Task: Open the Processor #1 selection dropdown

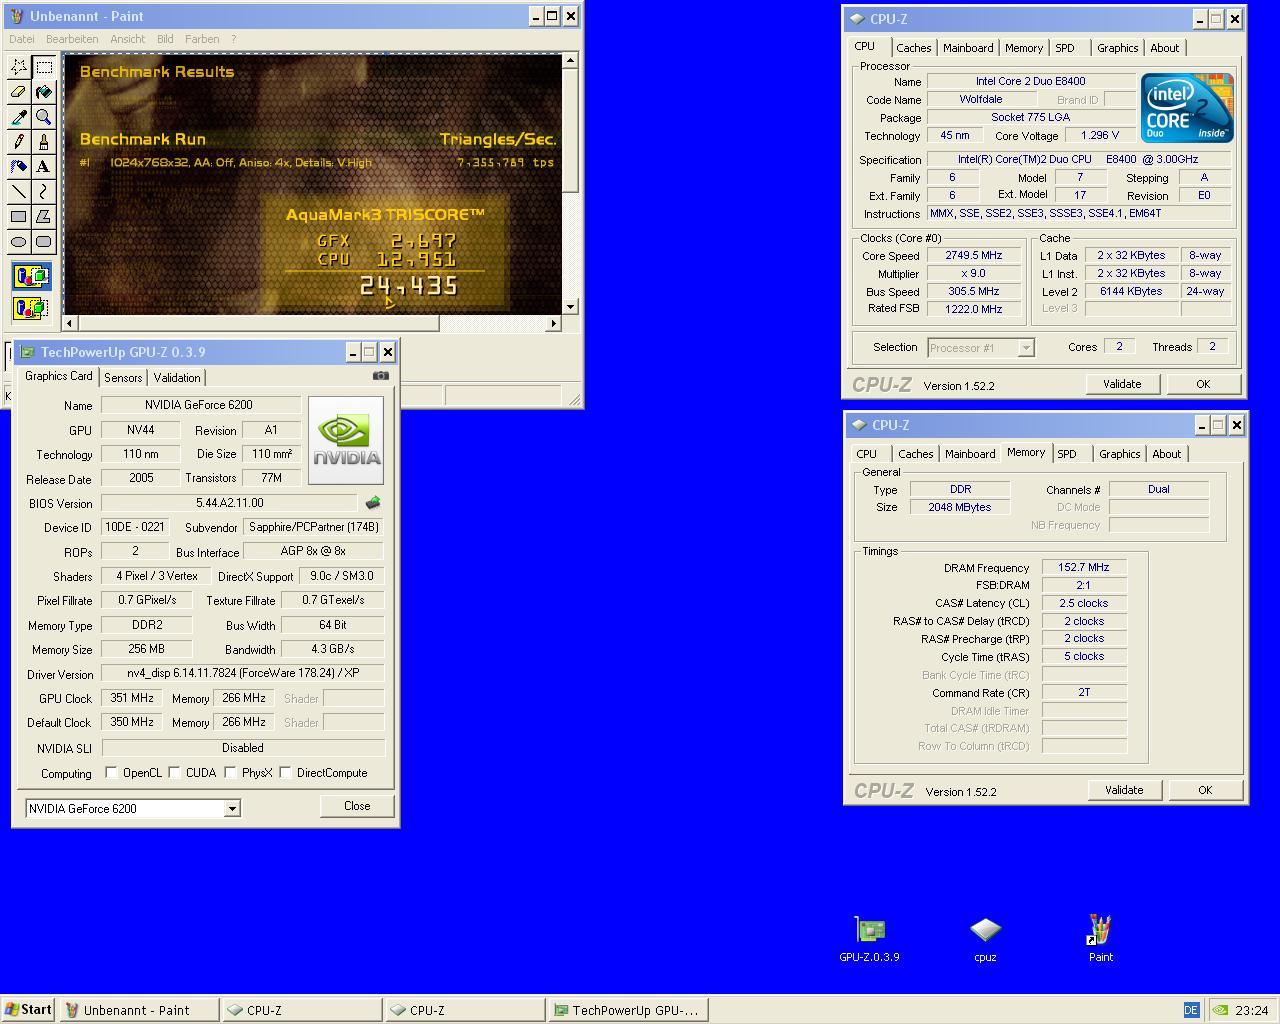Action: point(1025,348)
